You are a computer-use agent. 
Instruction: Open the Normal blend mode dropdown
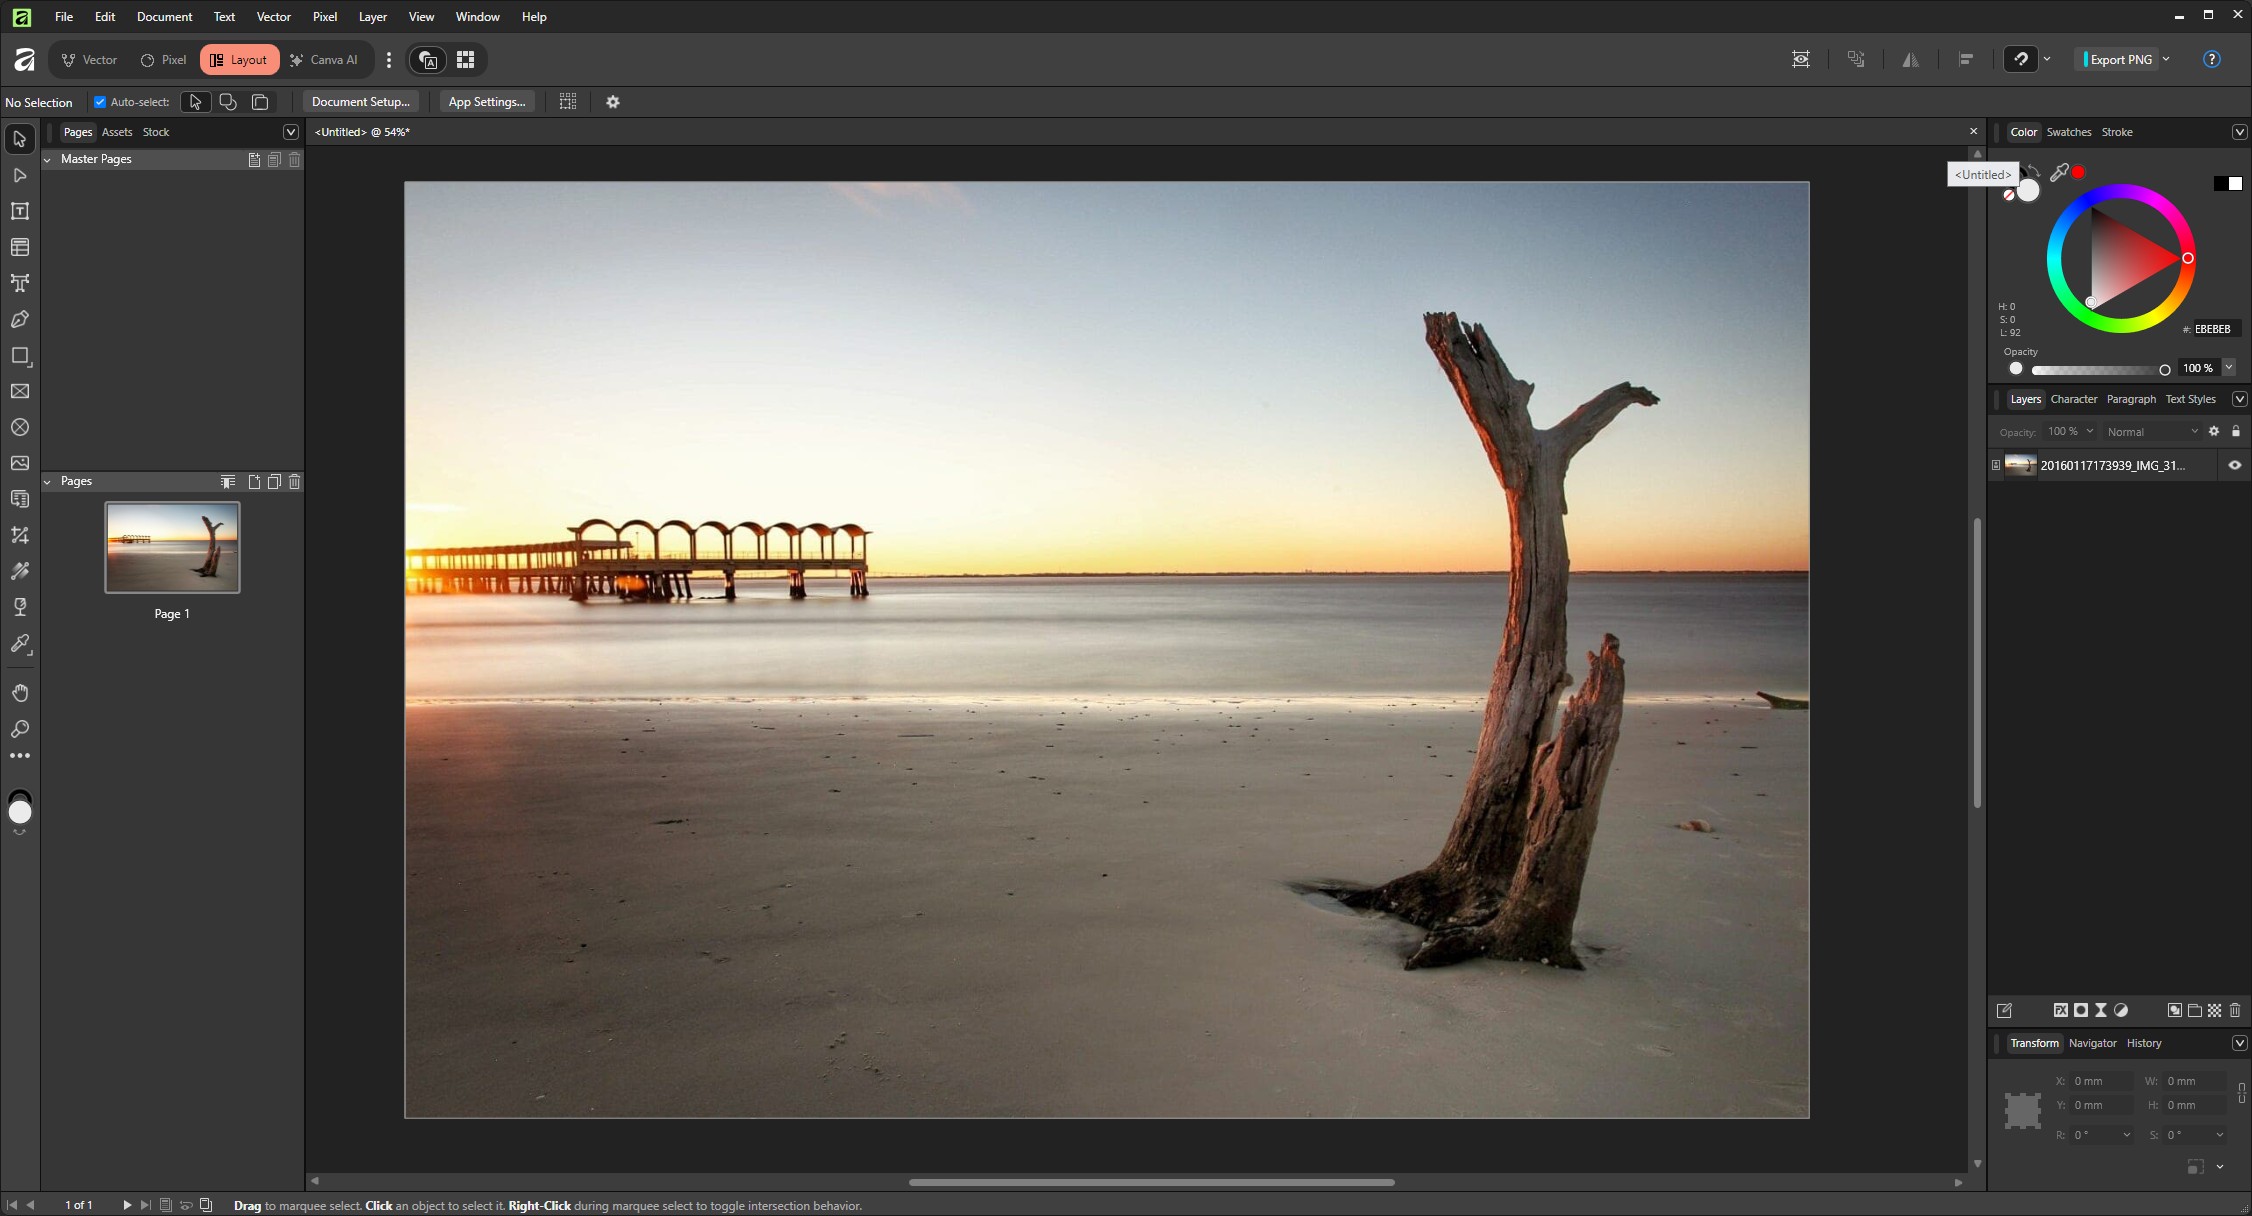click(2151, 432)
